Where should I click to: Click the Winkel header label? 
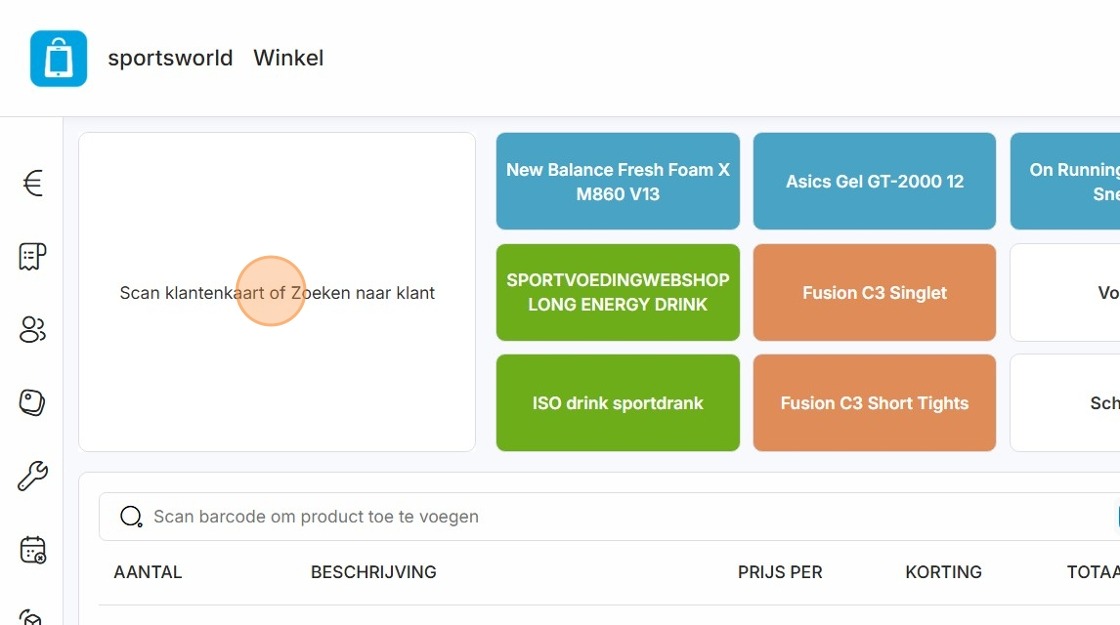289,58
